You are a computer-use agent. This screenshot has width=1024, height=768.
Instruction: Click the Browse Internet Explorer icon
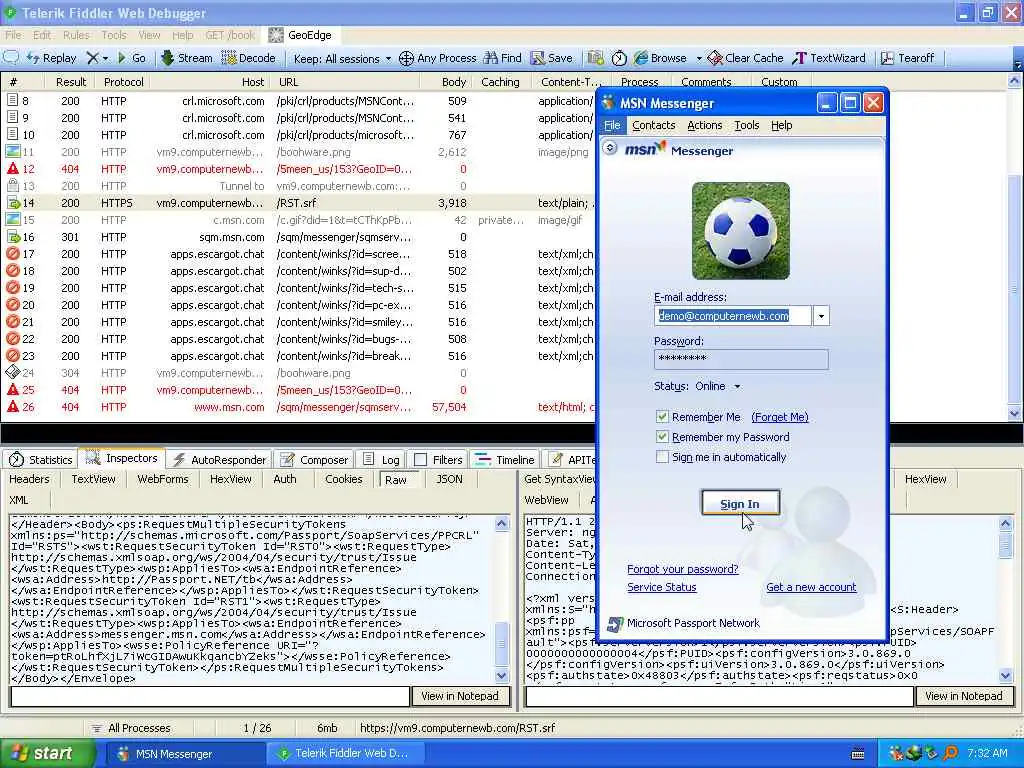click(x=641, y=58)
